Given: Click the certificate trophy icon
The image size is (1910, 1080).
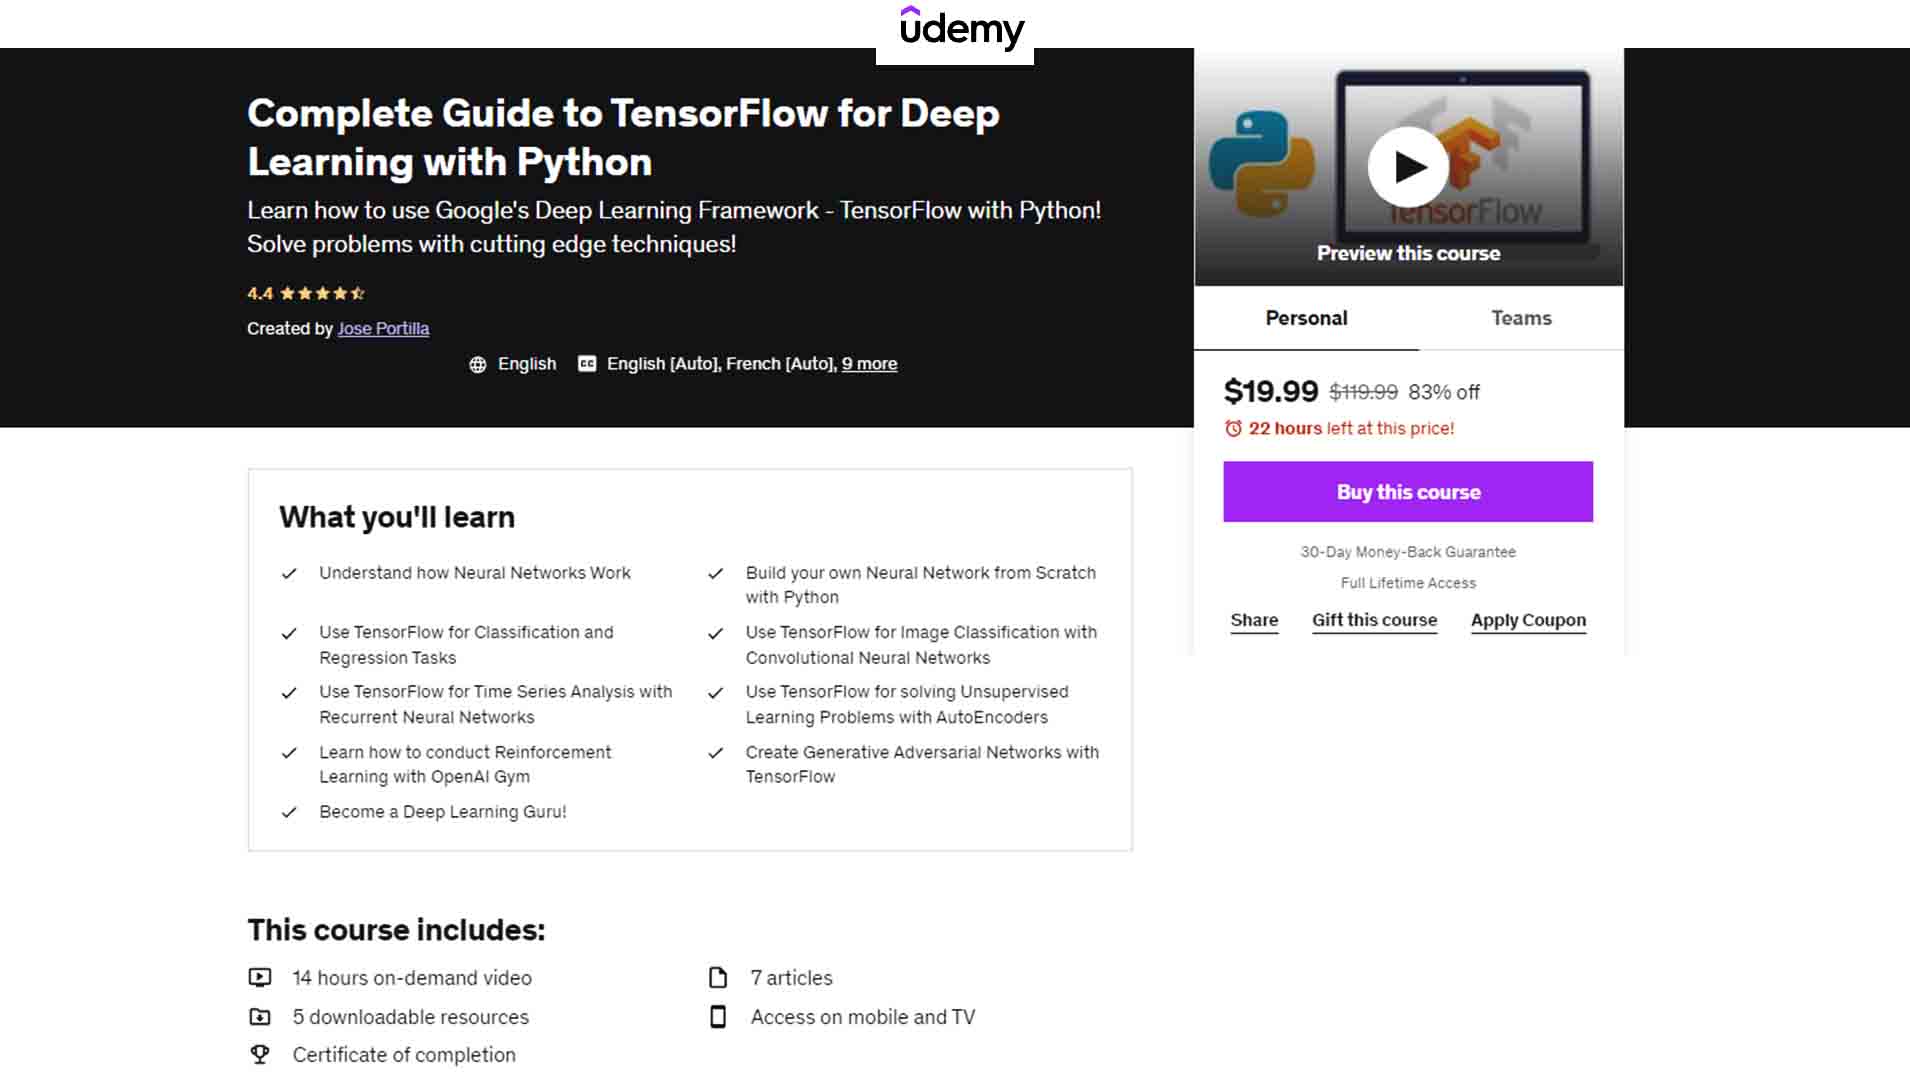Looking at the screenshot, I should coord(260,1054).
